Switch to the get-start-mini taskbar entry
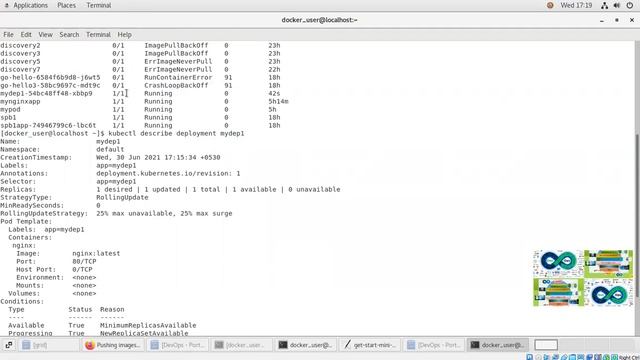The image size is (640, 360). pos(370,345)
